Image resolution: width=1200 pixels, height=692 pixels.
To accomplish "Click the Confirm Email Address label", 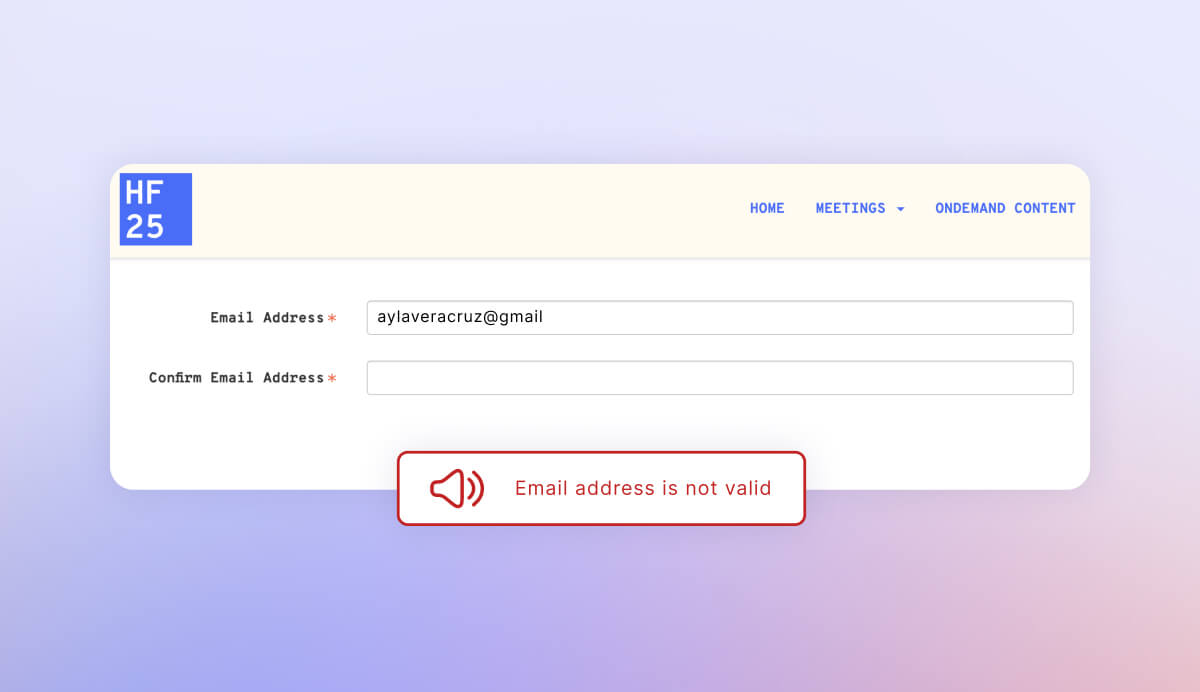I will pyautogui.click(x=236, y=378).
